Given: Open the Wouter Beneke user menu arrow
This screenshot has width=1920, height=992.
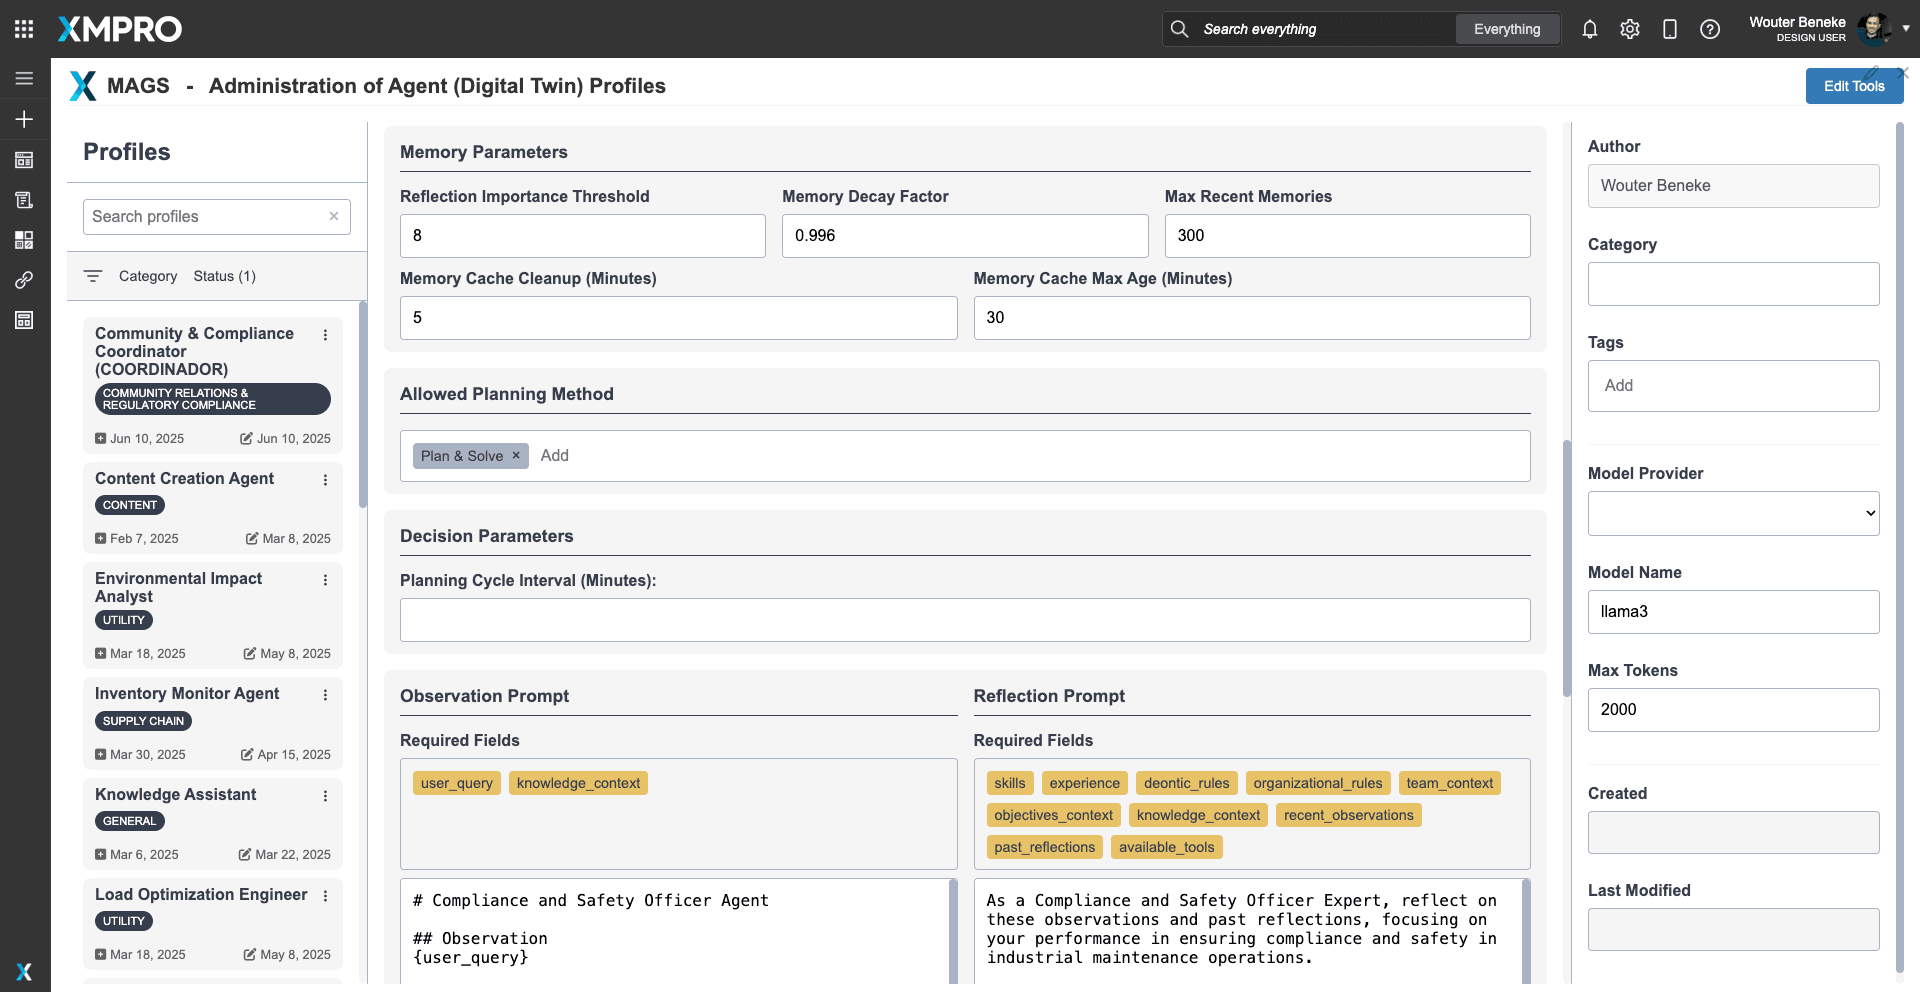Looking at the screenshot, I should pos(1905,29).
